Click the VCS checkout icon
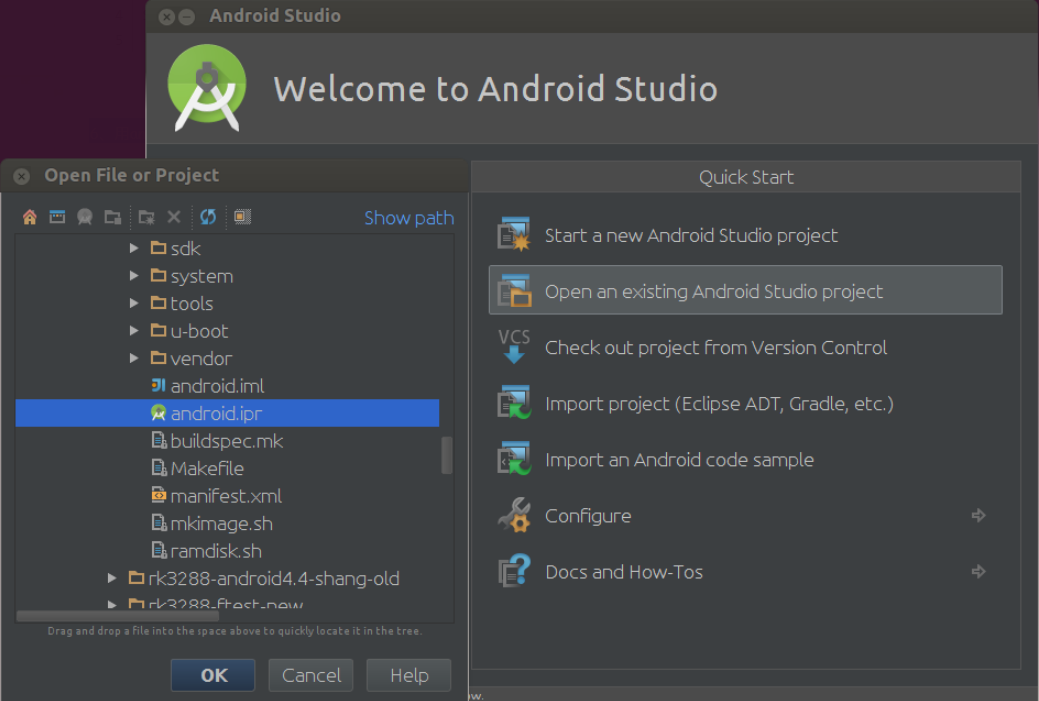This screenshot has height=701, width=1039. click(x=514, y=347)
